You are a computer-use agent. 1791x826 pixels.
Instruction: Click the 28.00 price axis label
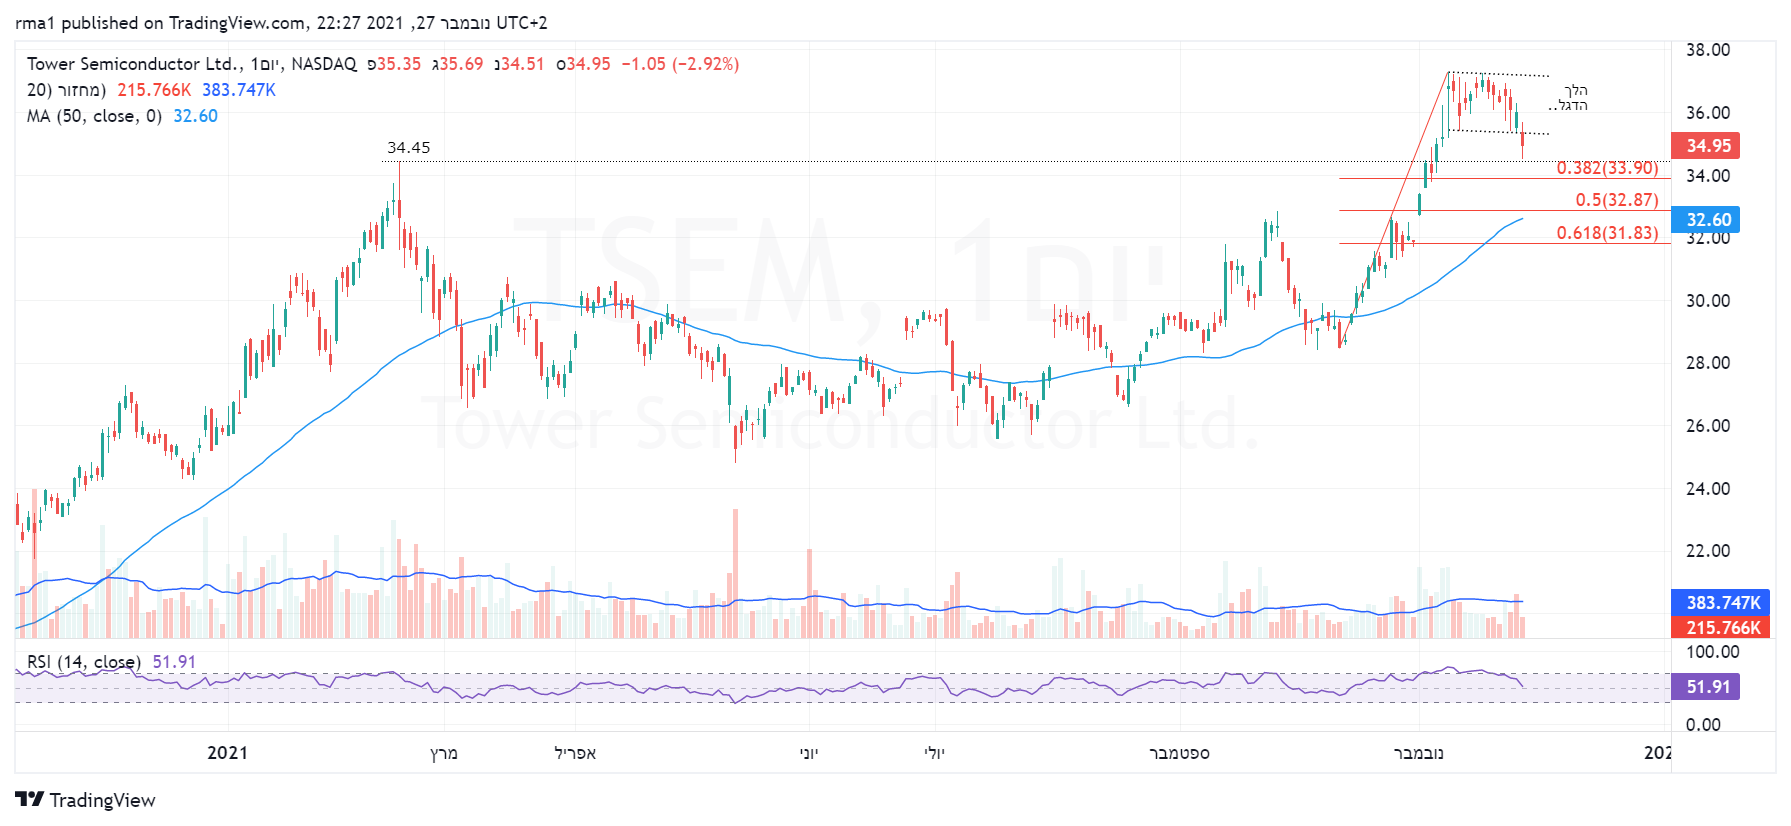(x=1708, y=363)
